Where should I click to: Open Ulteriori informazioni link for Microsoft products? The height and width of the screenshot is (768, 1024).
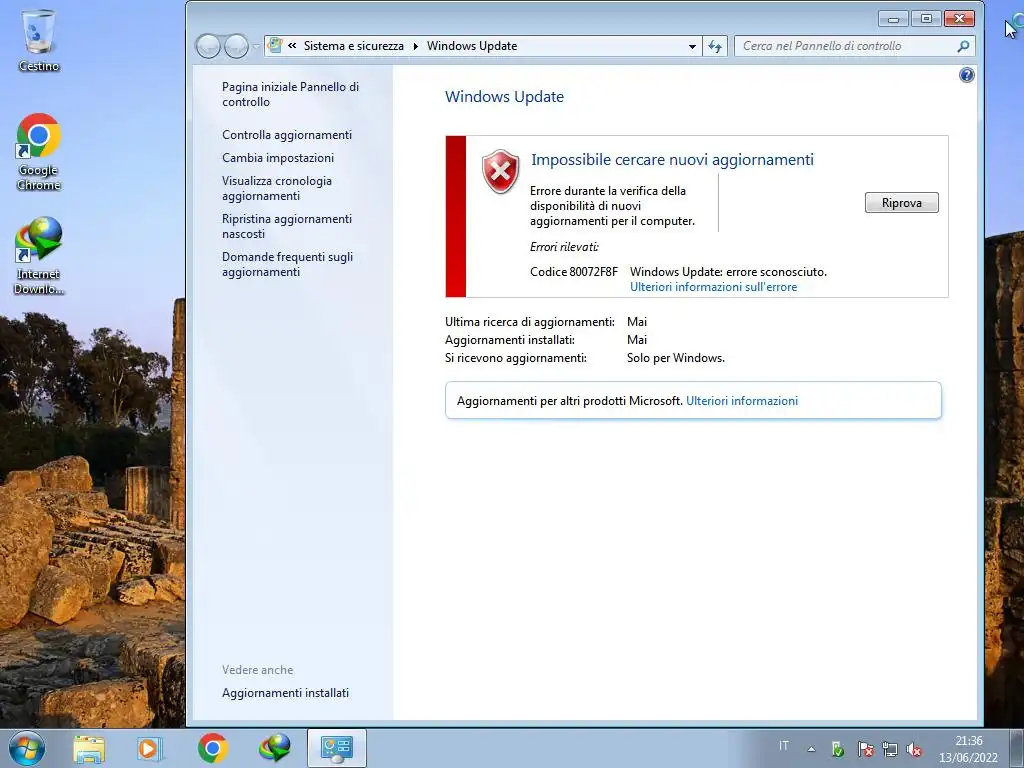pyautogui.click(x=742, y=401)
